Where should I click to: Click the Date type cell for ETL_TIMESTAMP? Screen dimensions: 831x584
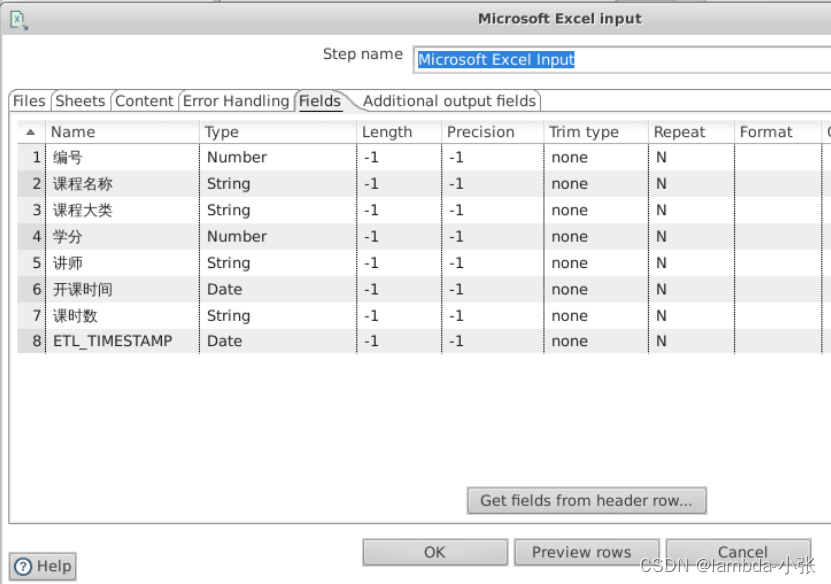pos(278,341)
